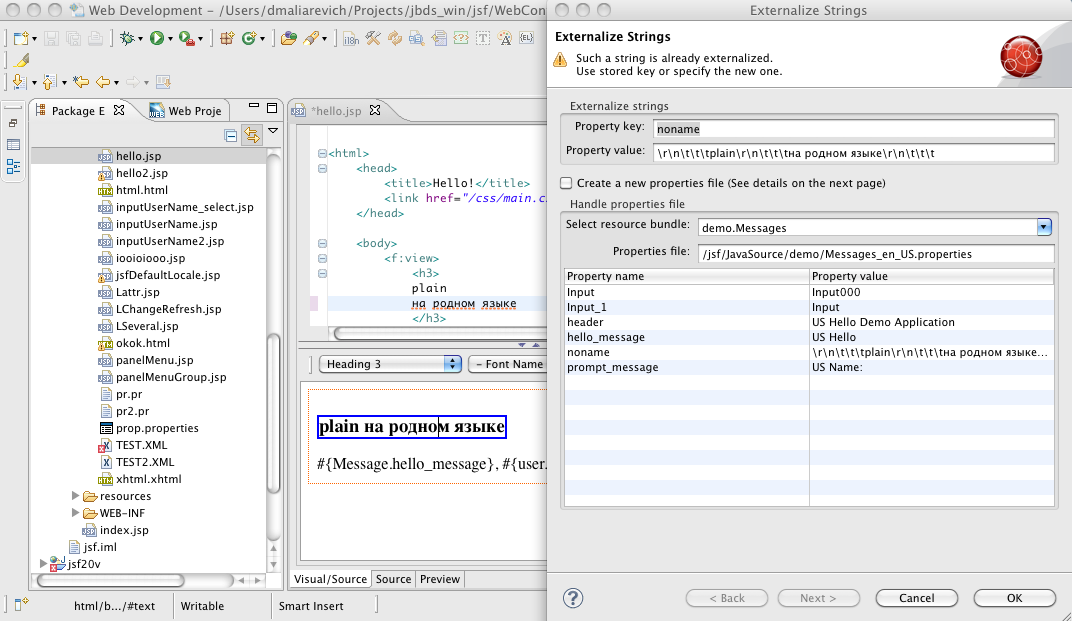Expand the resources folder in tree

pos(76,496)
